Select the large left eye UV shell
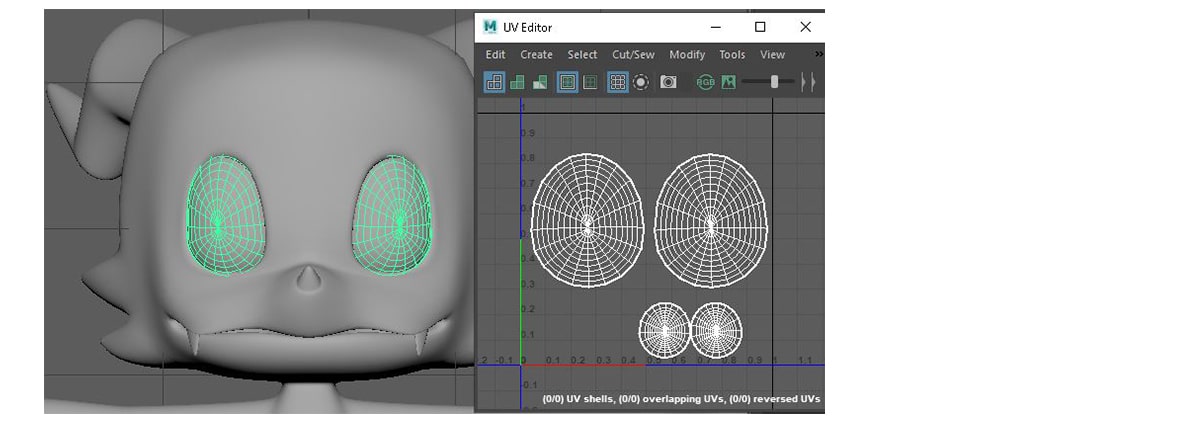The width and height of the screenshot is (1200, 427). (x=588, y=222)
